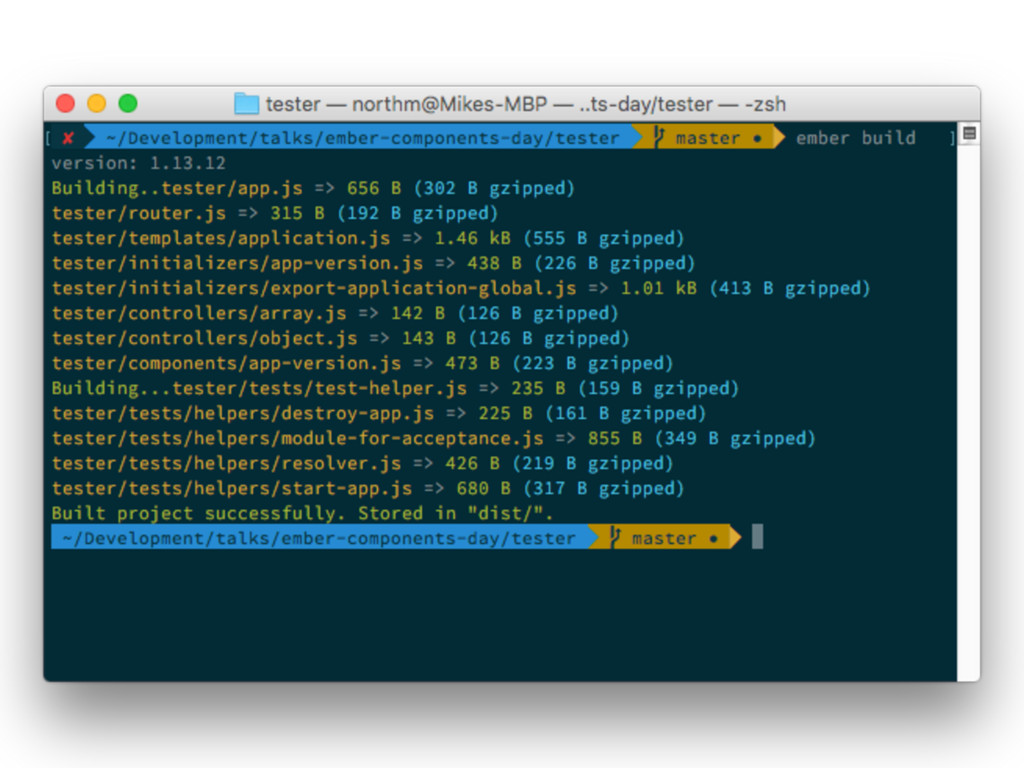Viewport: 1024px width, 768px height.
Task: Click the "master" branch segment in the bottom prompt
Action: [664, 538]
